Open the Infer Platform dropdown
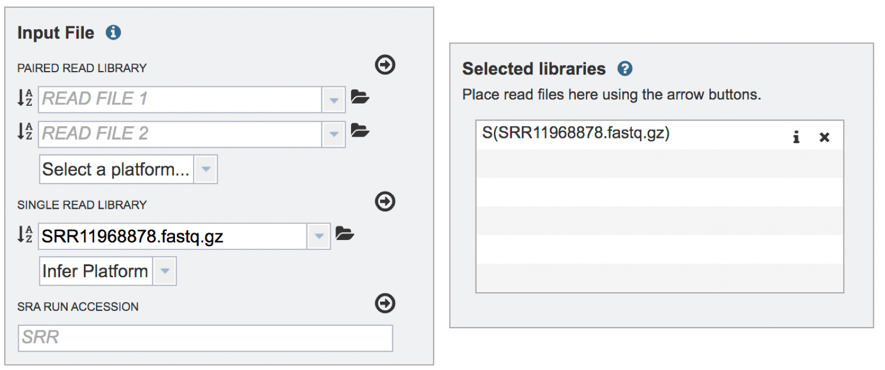The image size is (885, 370). tap(108, 271)
